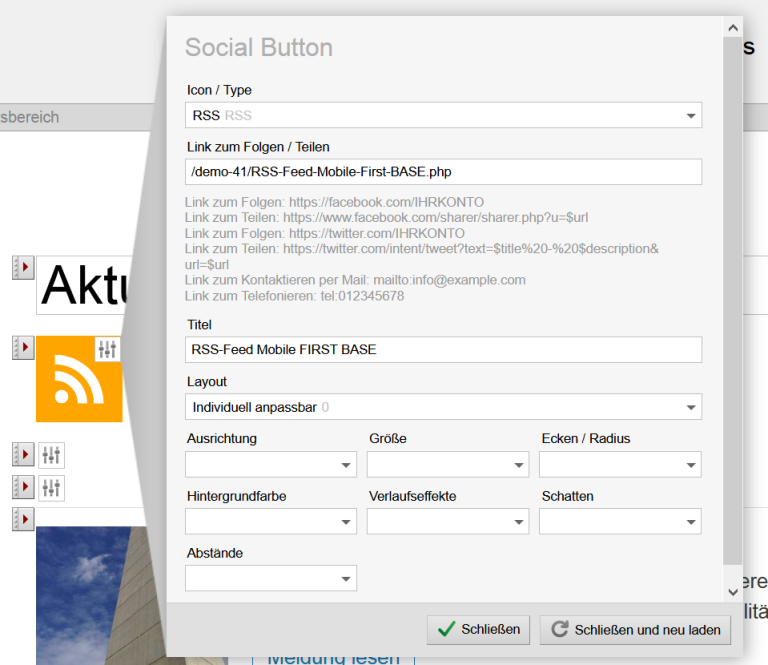Open the Ausrichtung dropdown

[271, 465]
